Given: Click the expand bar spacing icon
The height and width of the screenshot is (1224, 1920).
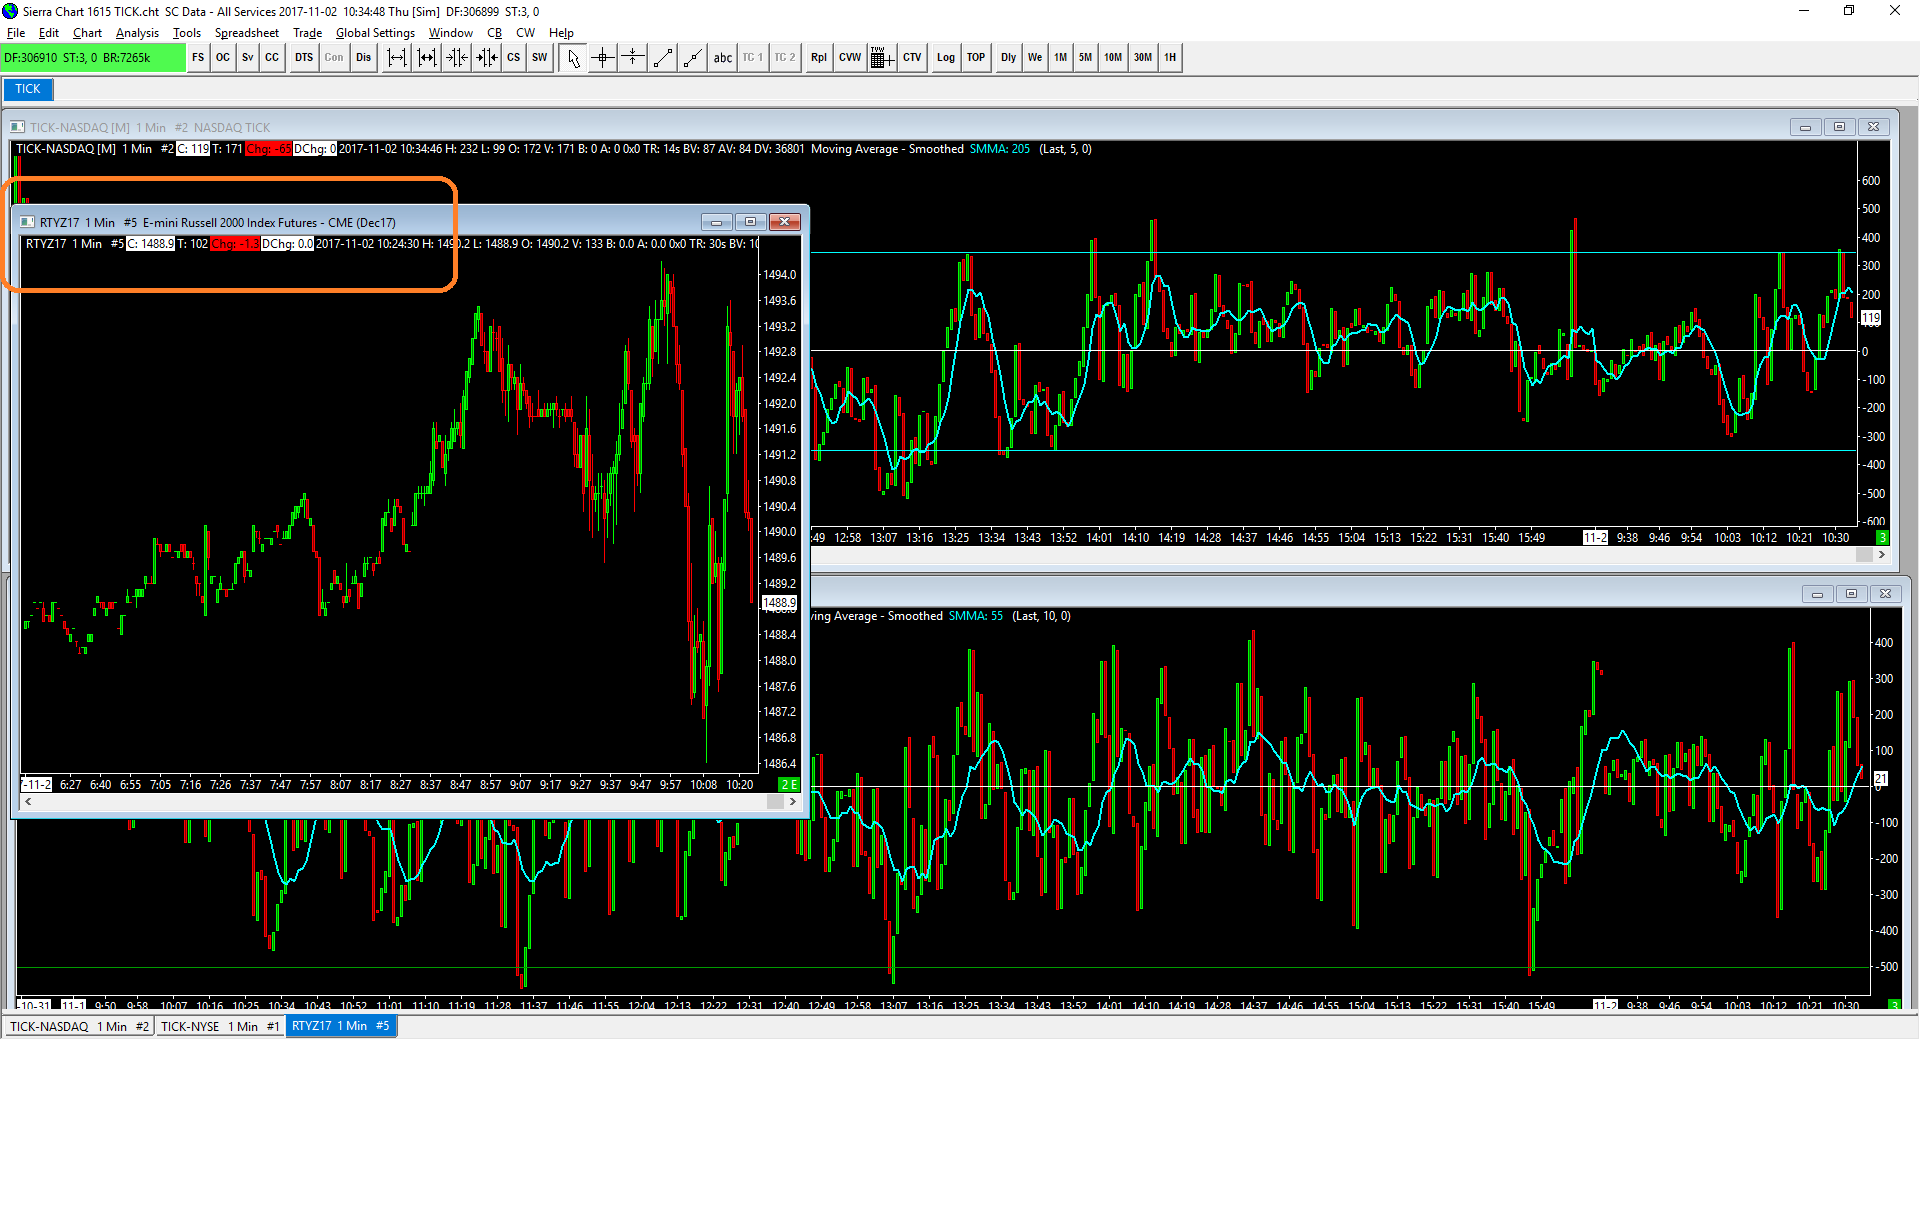Looking at the screenshot, I should (397, 58).
